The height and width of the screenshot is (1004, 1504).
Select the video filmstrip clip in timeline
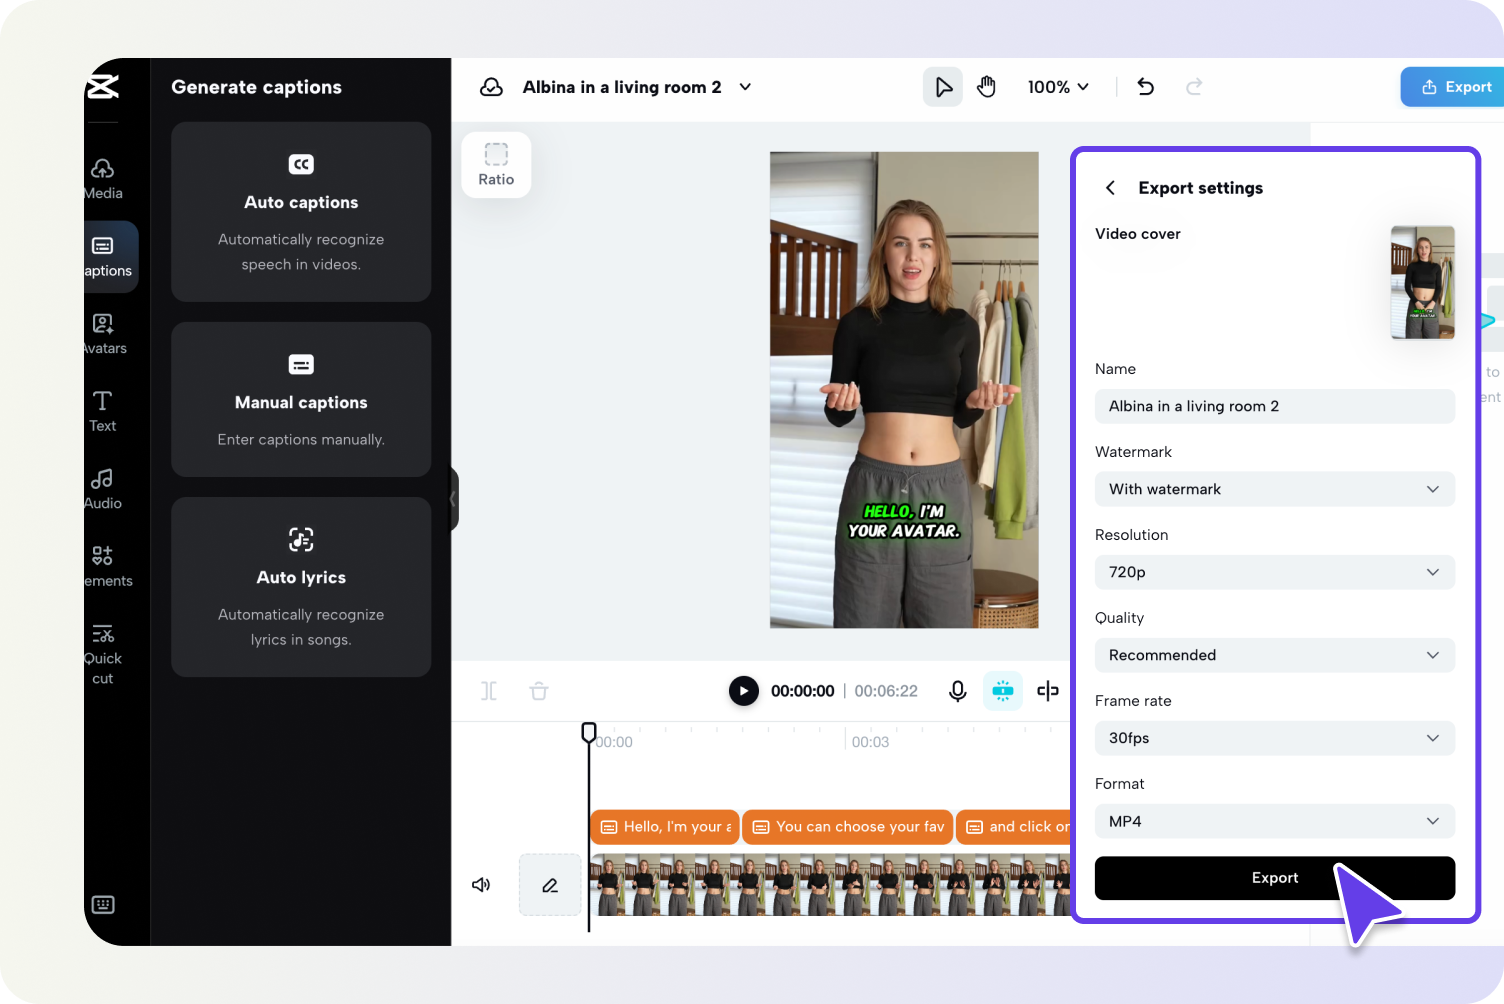click(x=831, y=885)
